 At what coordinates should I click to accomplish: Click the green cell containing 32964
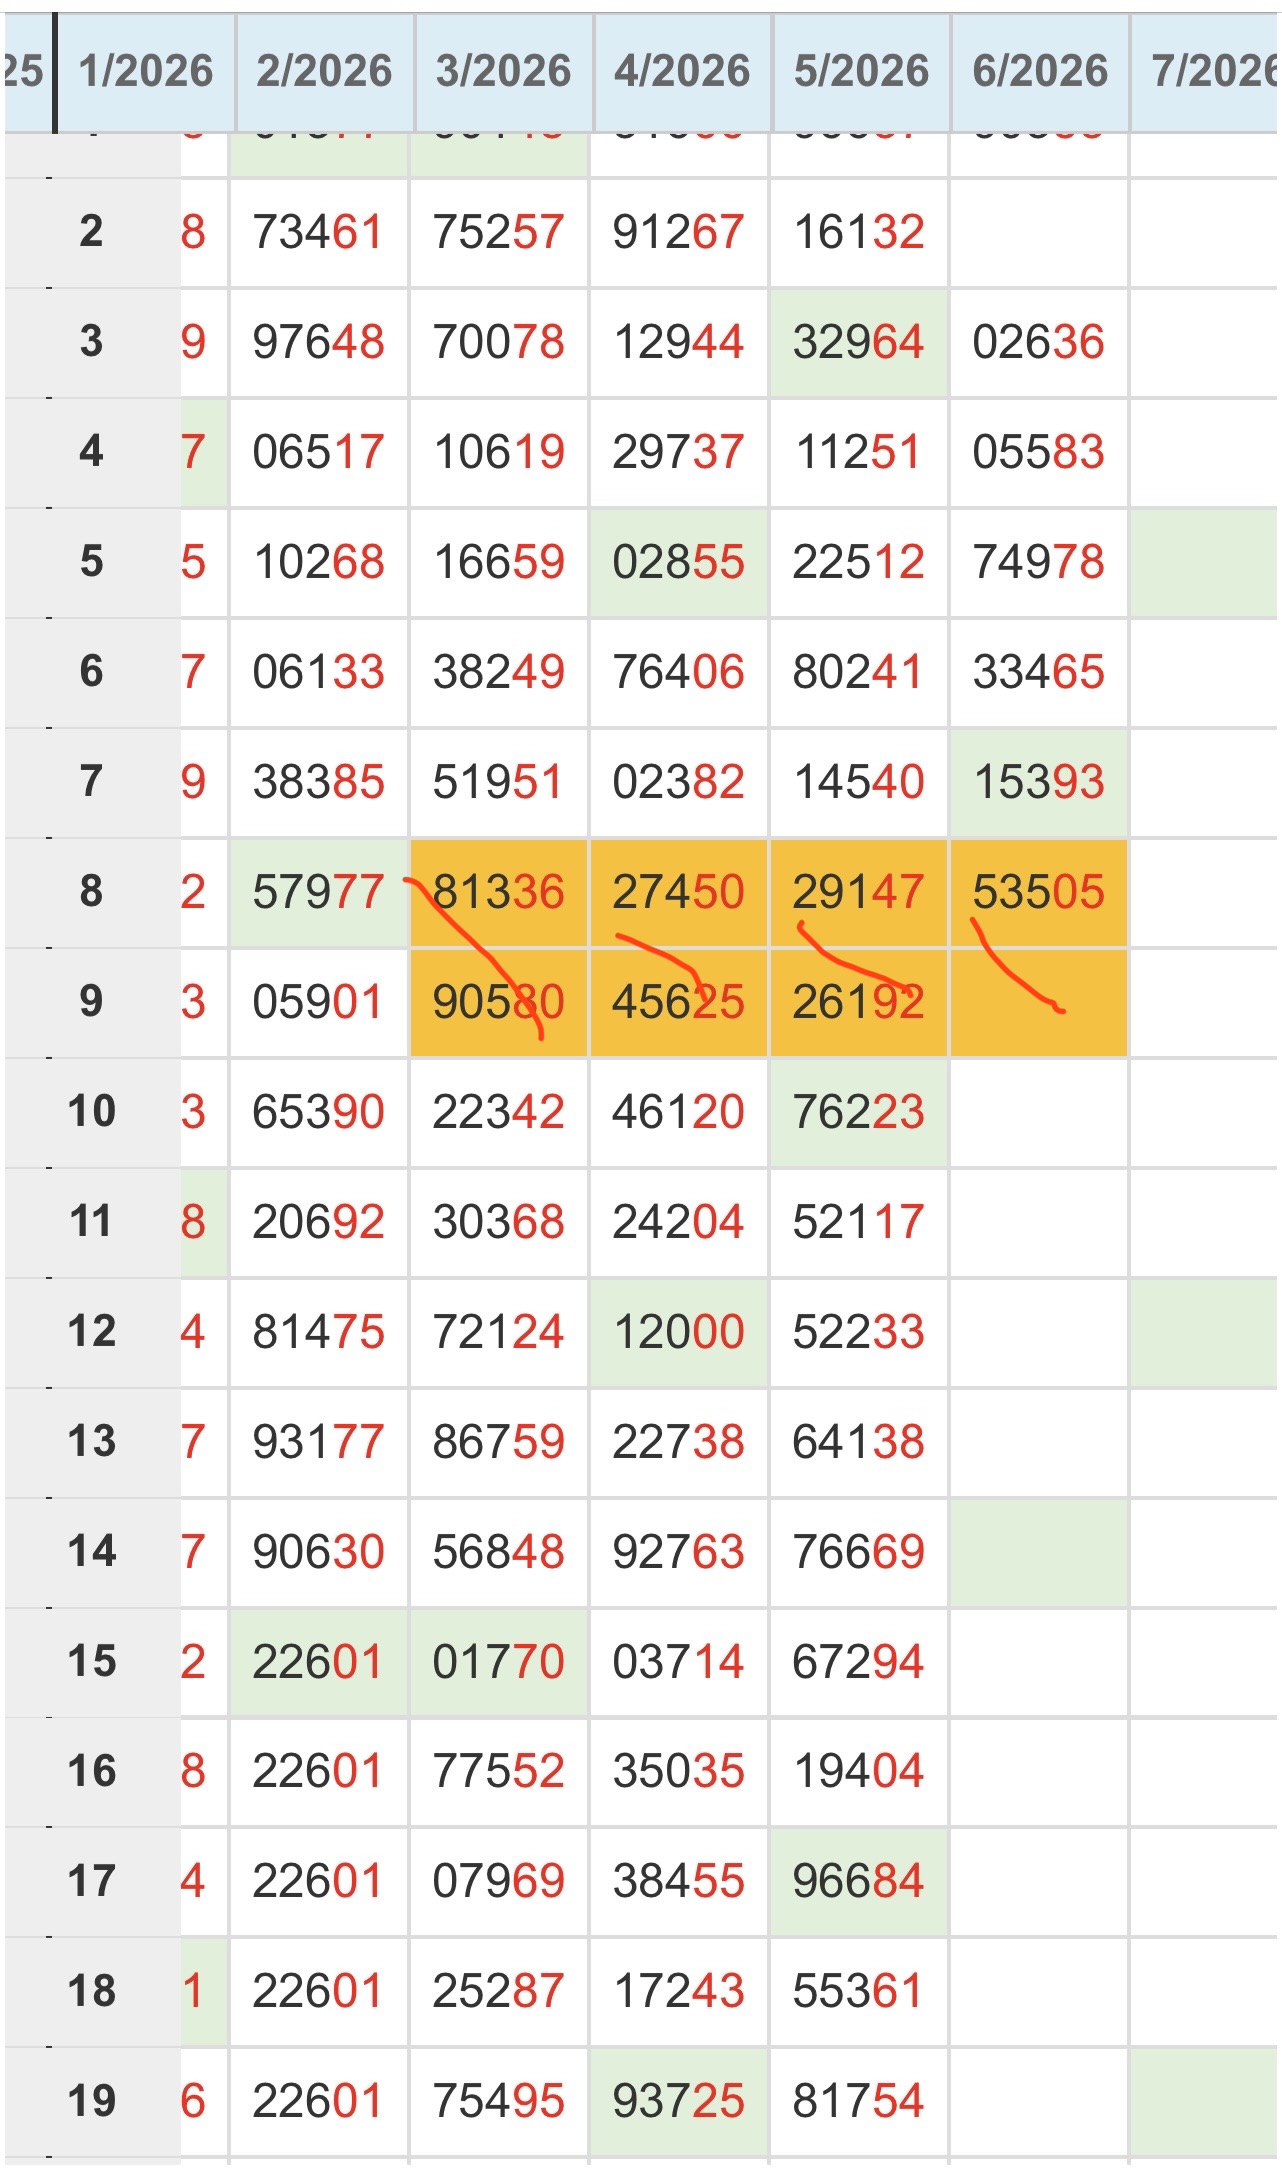click(859, 343)
